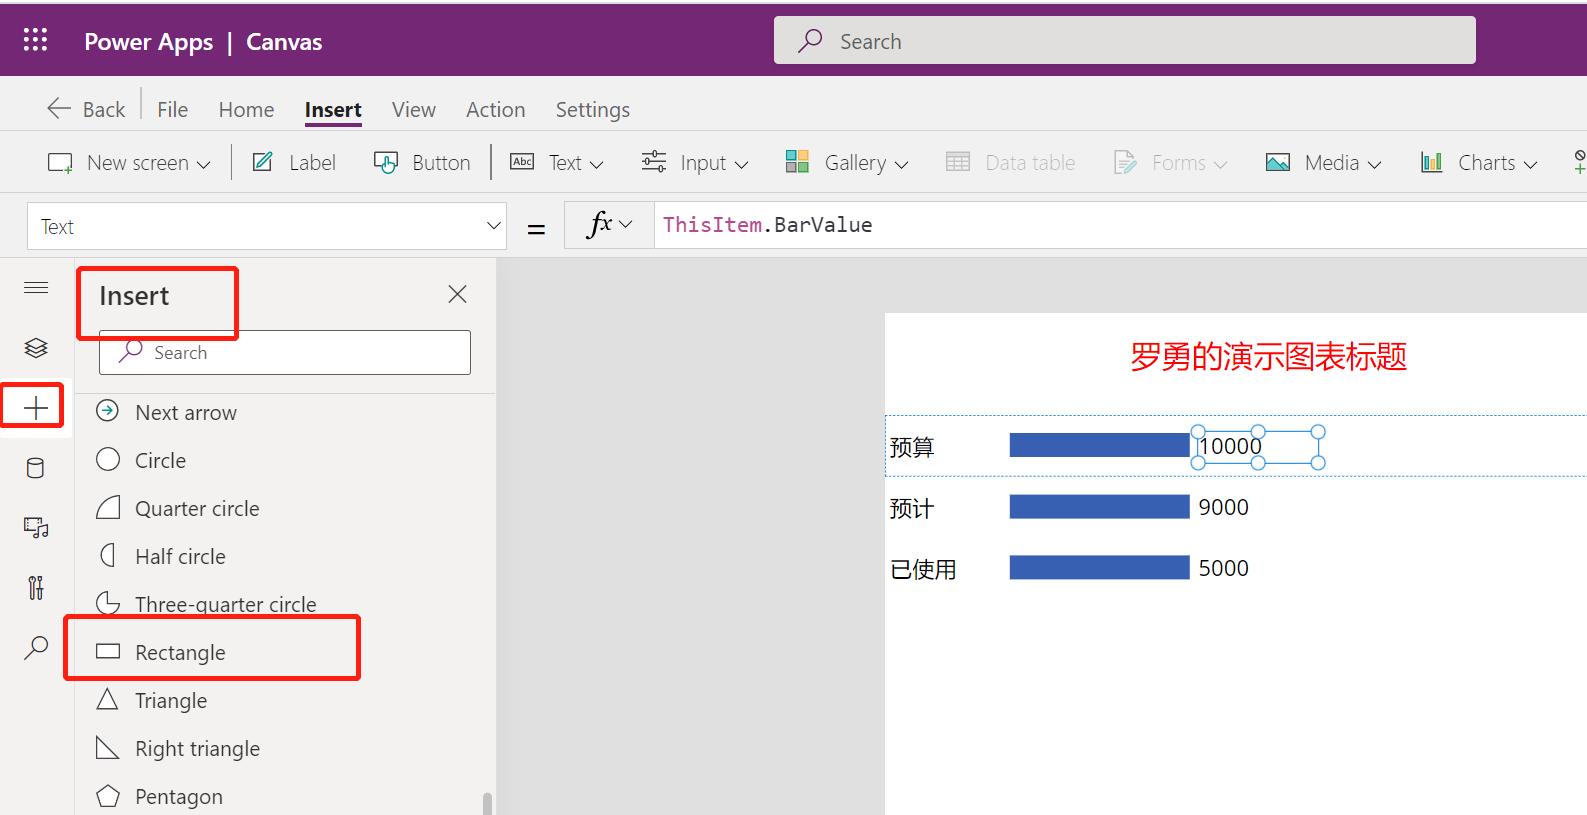Expand the hamburger menu in left sidebar
Viewport: 1587px width, 815px height.
click(36, 288)
